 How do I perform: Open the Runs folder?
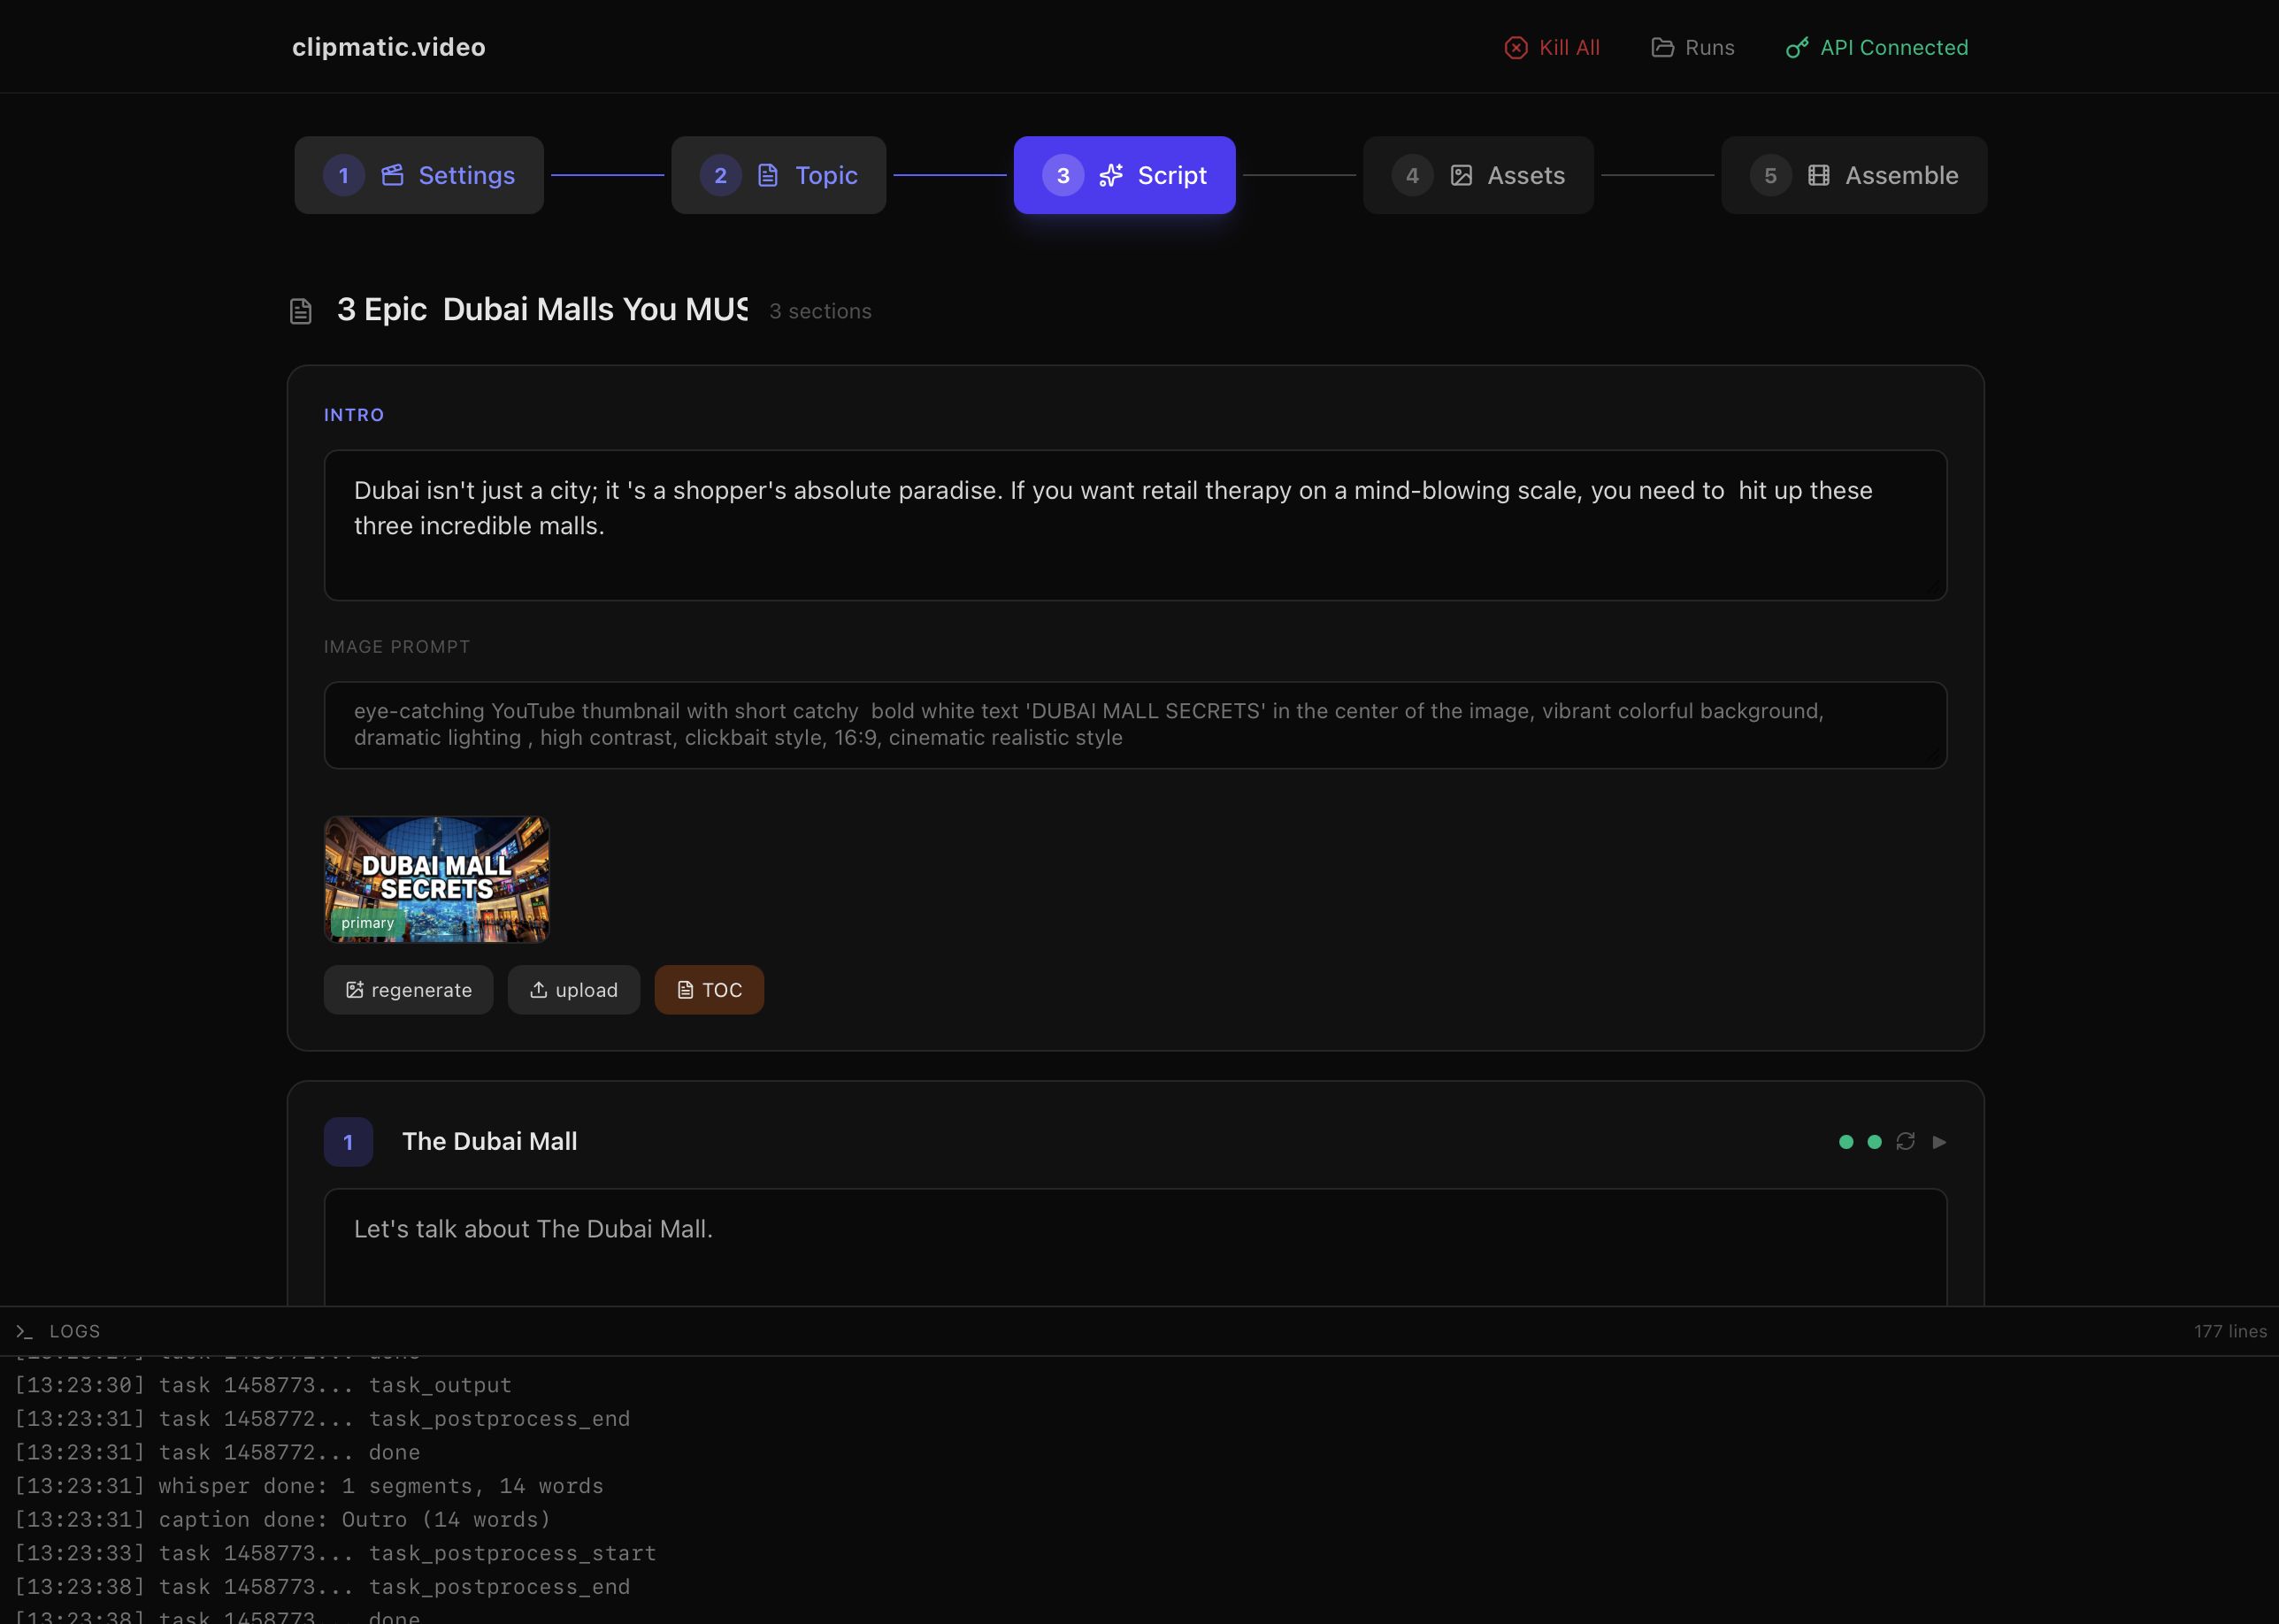click(1692, 47)
